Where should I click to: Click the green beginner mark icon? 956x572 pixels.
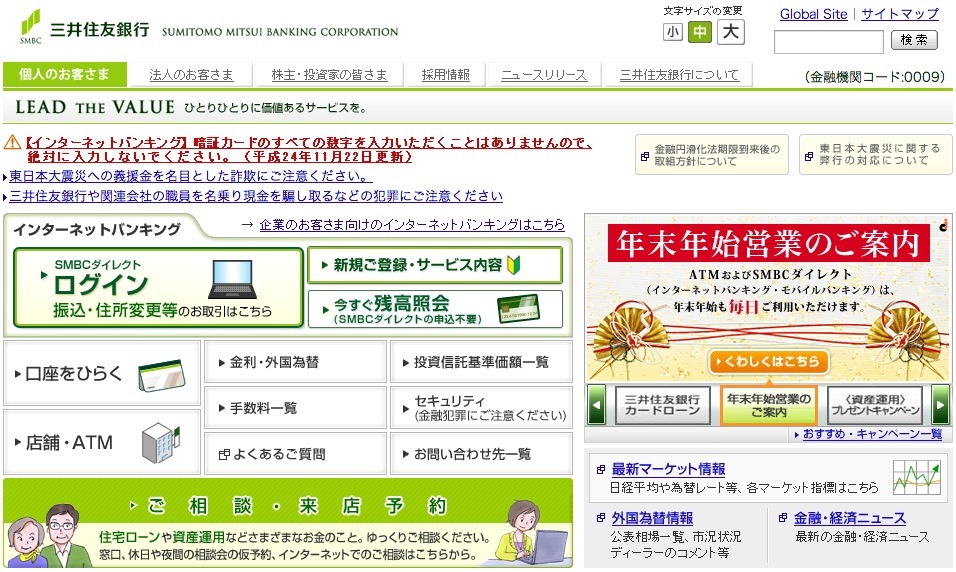[x=513, y=265]
